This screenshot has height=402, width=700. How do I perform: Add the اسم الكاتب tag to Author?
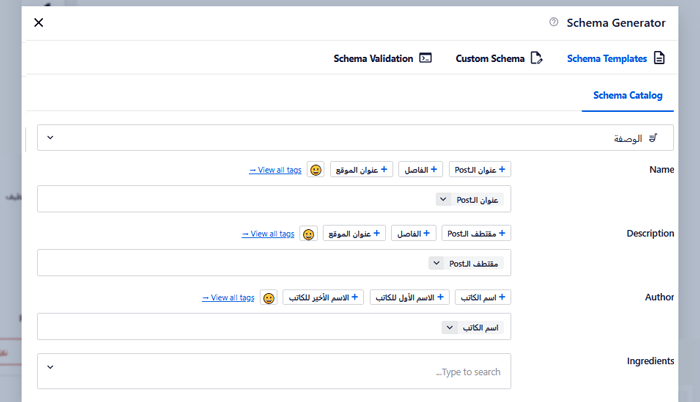(483, 297)
